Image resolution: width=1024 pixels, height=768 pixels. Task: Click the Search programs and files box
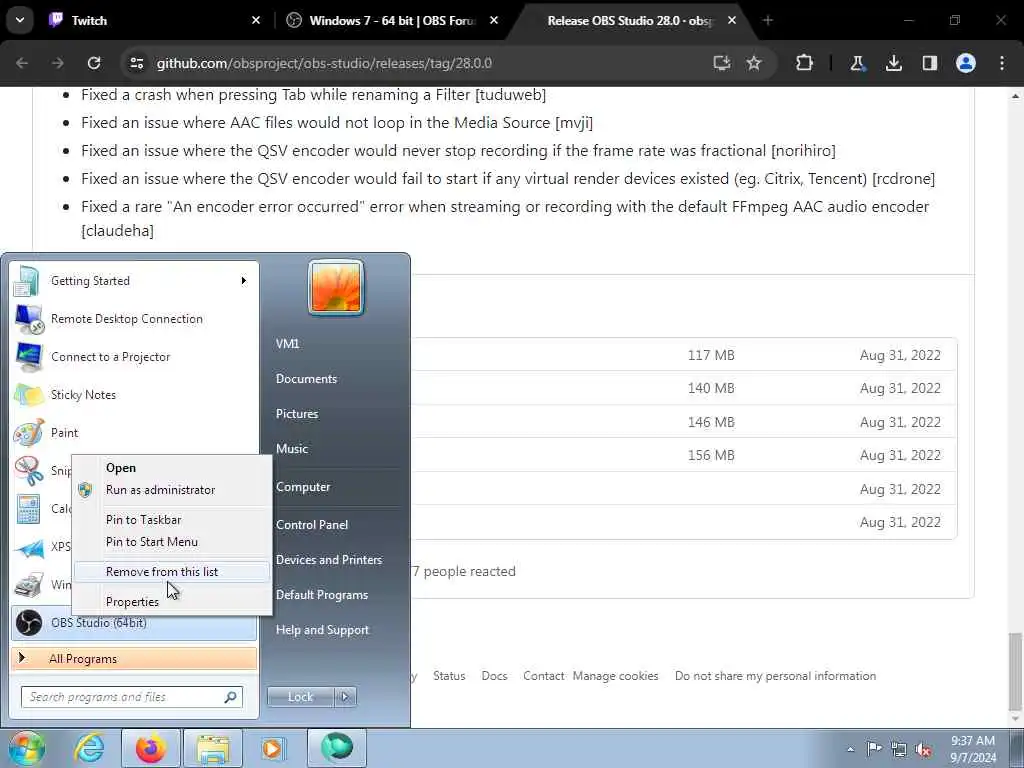click(x=132, y=697)
